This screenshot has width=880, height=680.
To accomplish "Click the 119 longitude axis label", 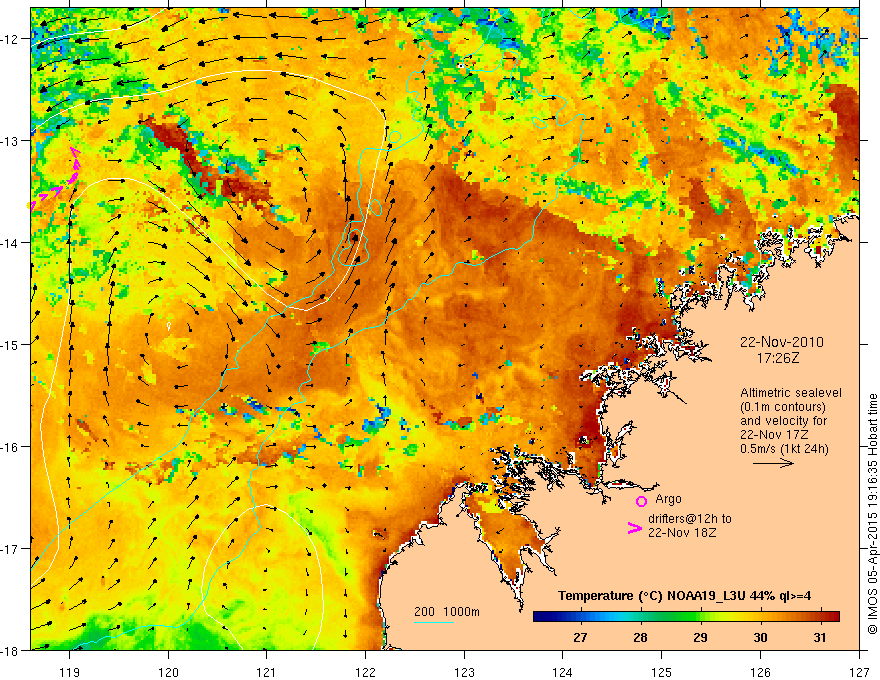I will [x=70, y=672].
